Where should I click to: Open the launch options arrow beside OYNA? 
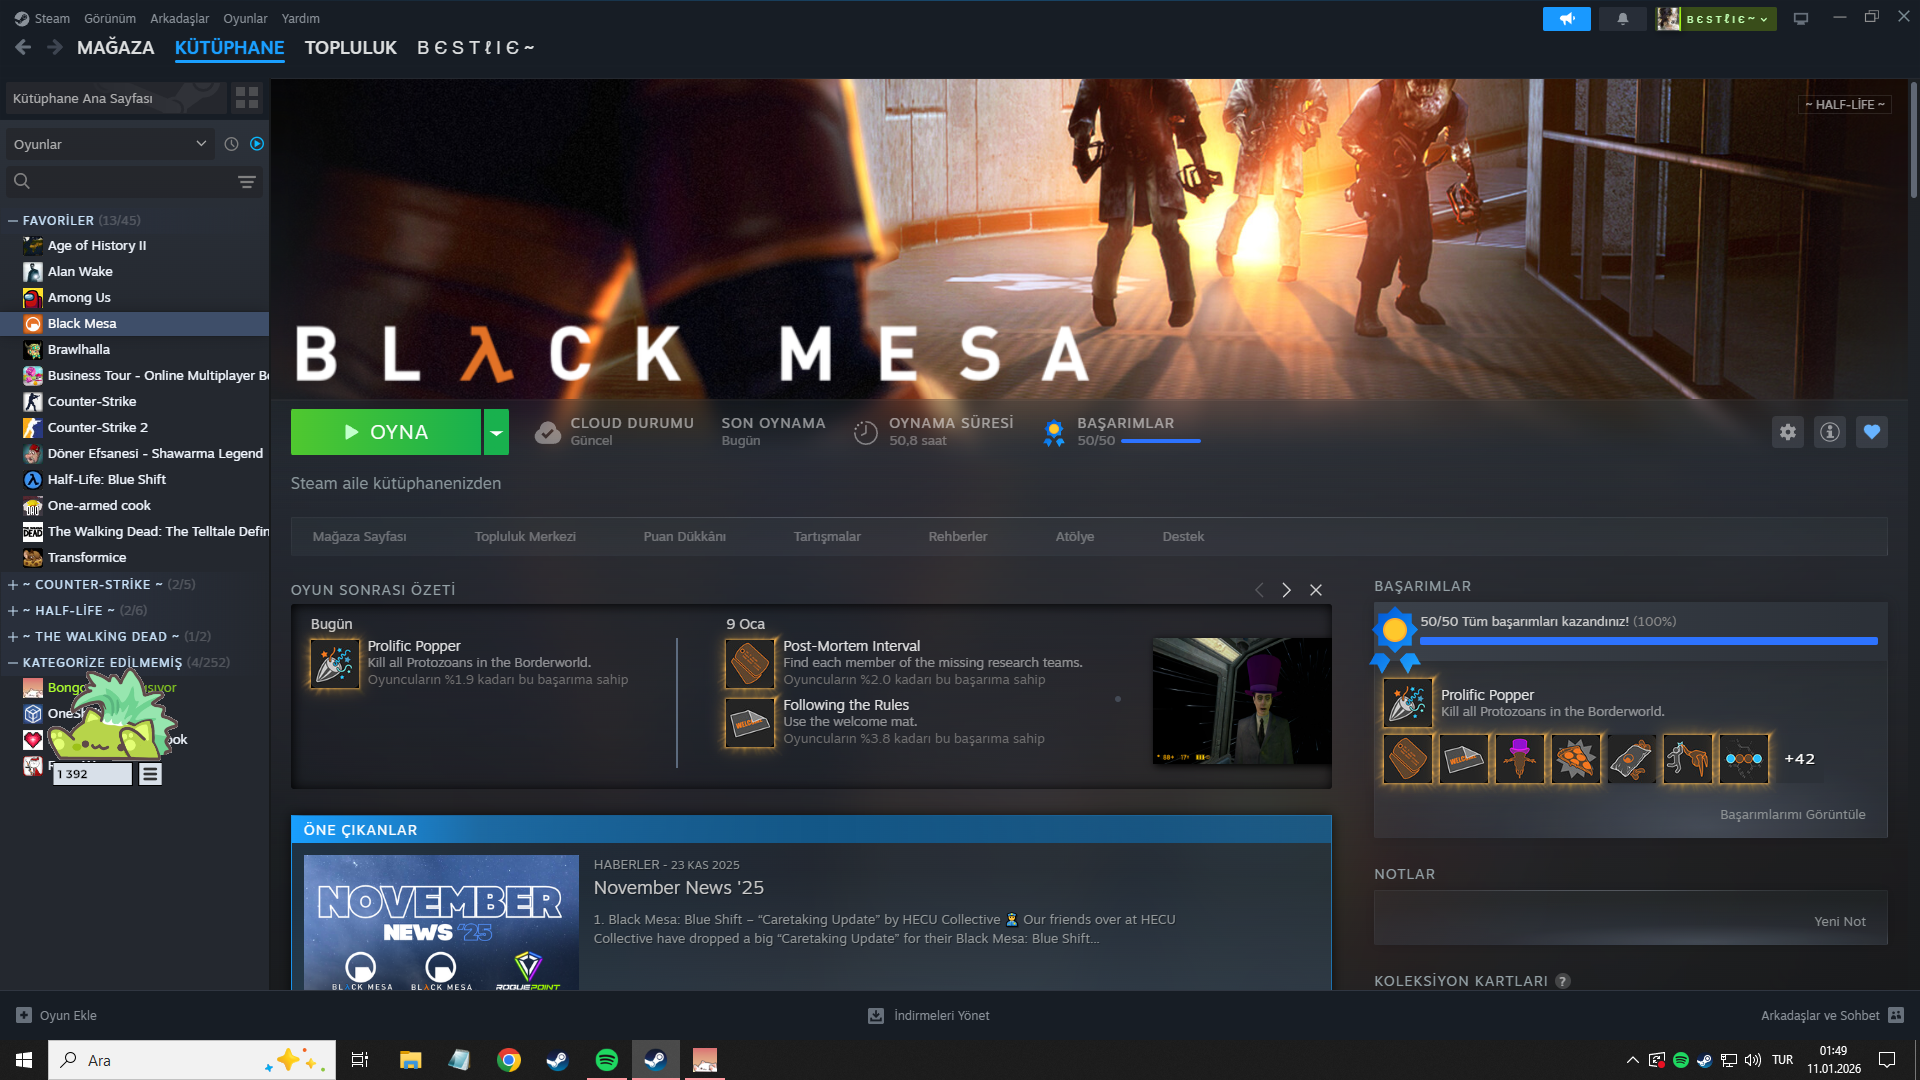tap(496, 432)
